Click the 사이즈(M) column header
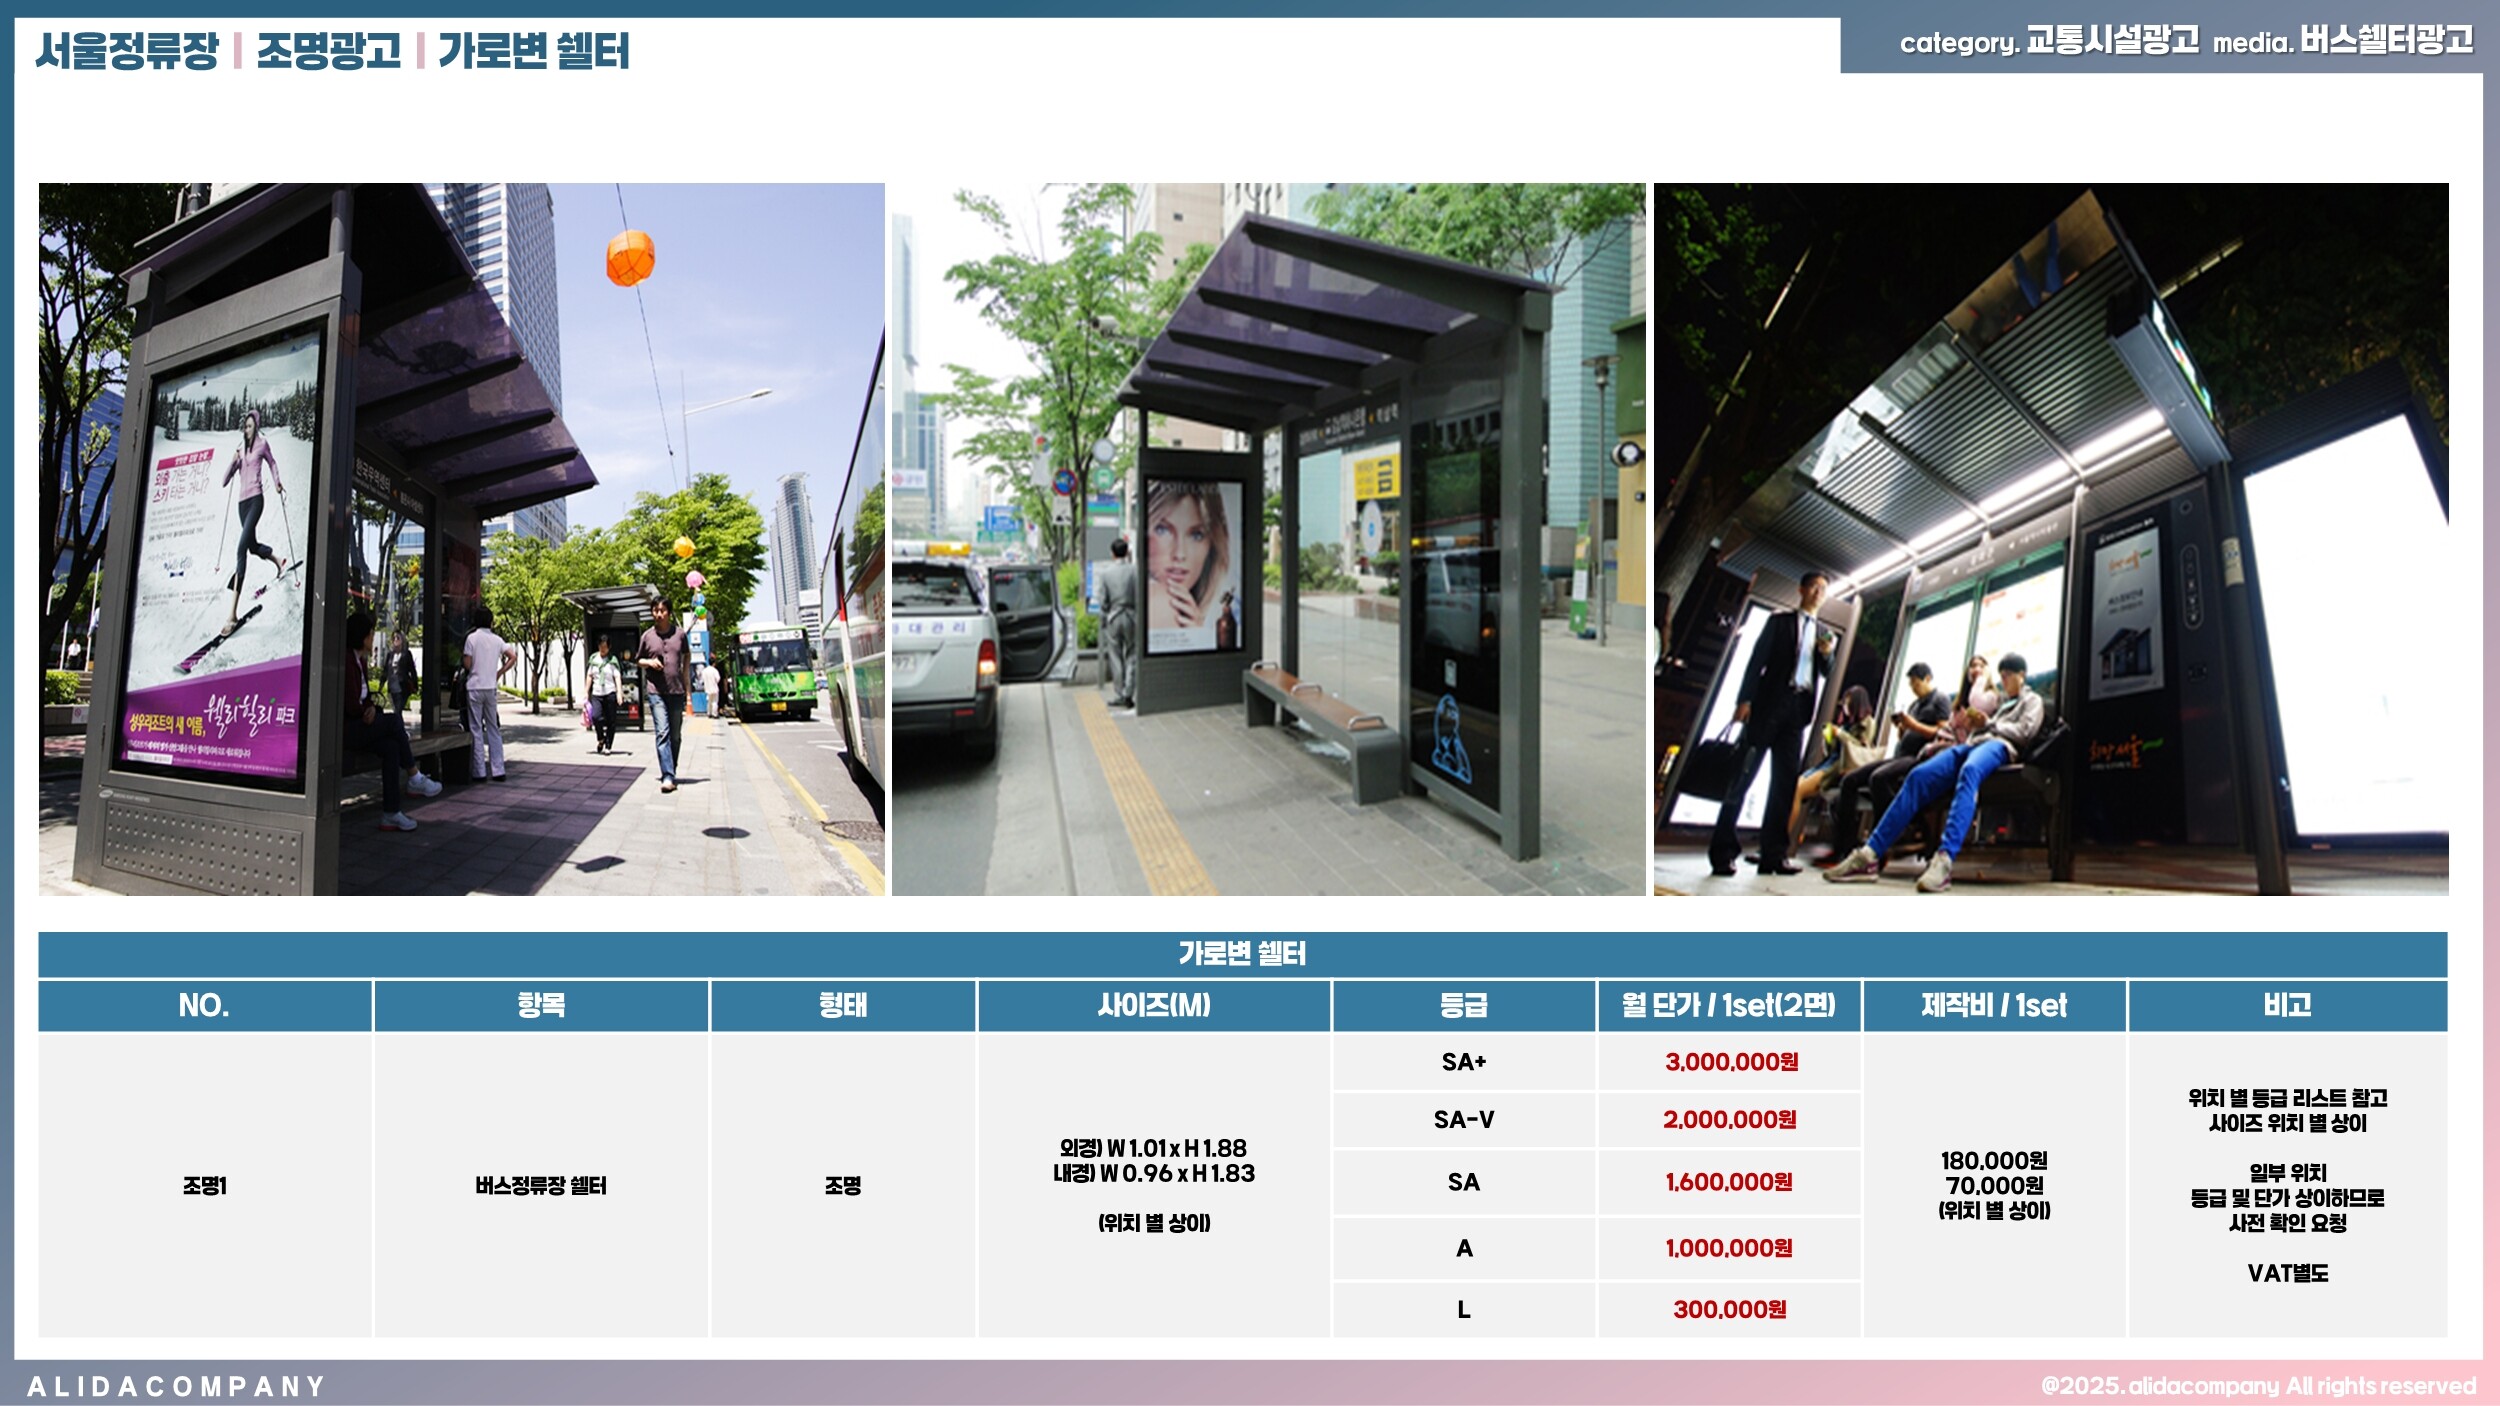The image size is (2500, 1406). tap(1153, 1005)
